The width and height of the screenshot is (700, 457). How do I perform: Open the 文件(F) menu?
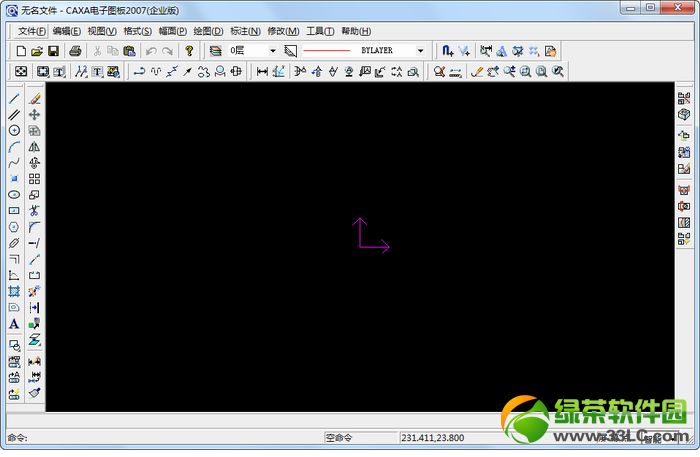pos(31,31)
